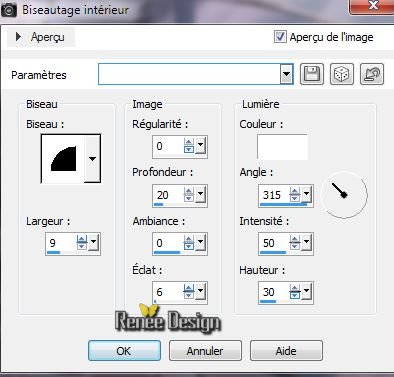Click the randomize parameters dice icon
This screenshot has height=377, width=394.
(342, 74)
